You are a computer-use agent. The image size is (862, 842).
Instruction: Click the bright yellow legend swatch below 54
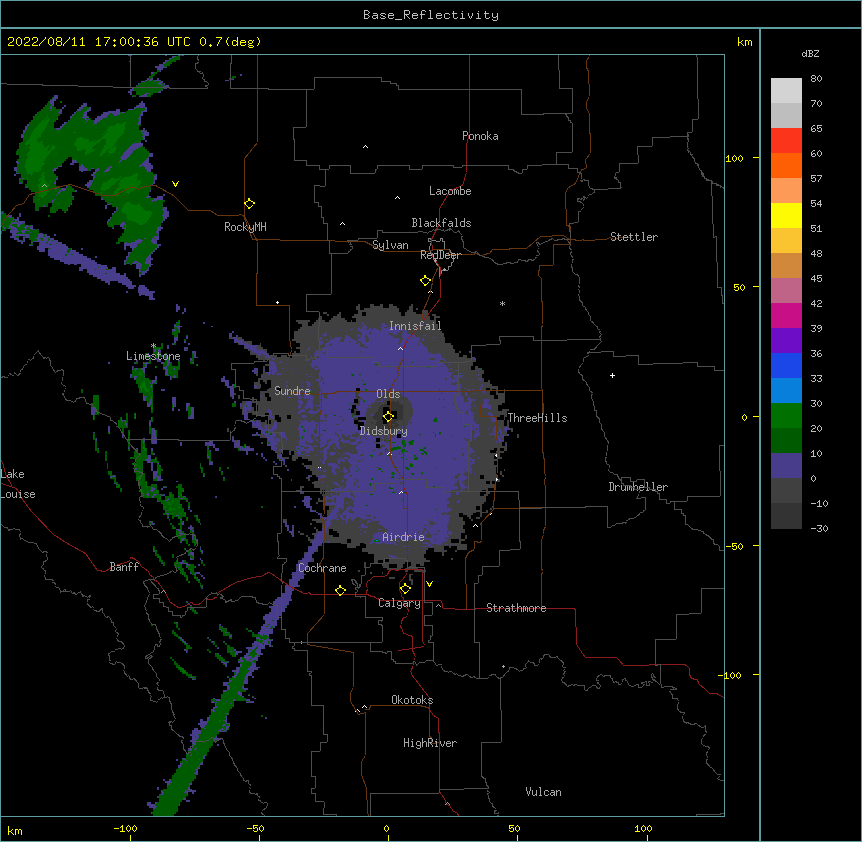[x=786, y=215]
